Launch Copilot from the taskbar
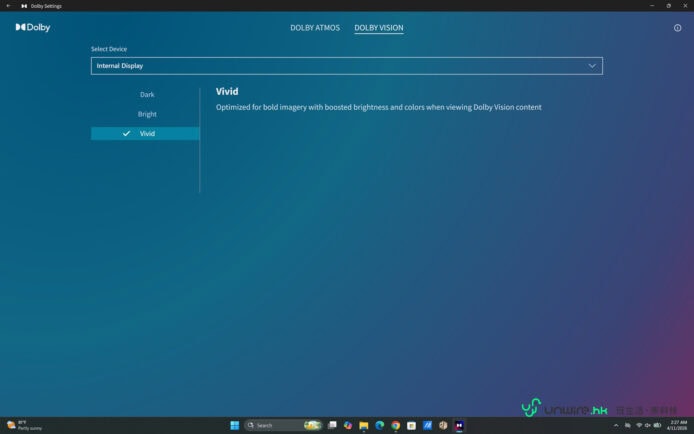The height and width of the screenshot is (434, 694). [x=348, y=426]
